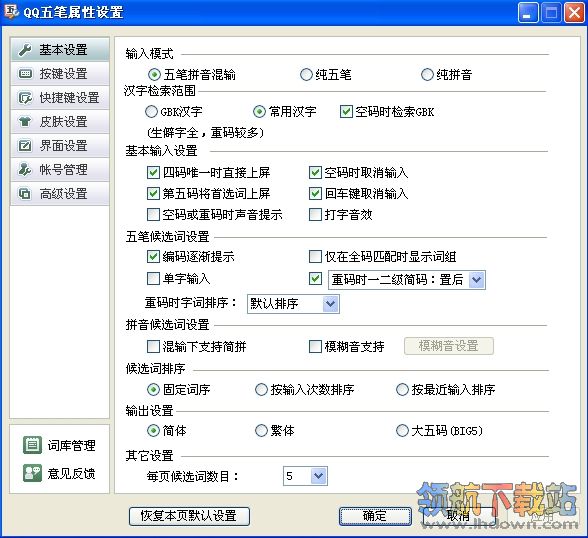Open 词库管理 link
588x538 pixels.
point(71,445)
